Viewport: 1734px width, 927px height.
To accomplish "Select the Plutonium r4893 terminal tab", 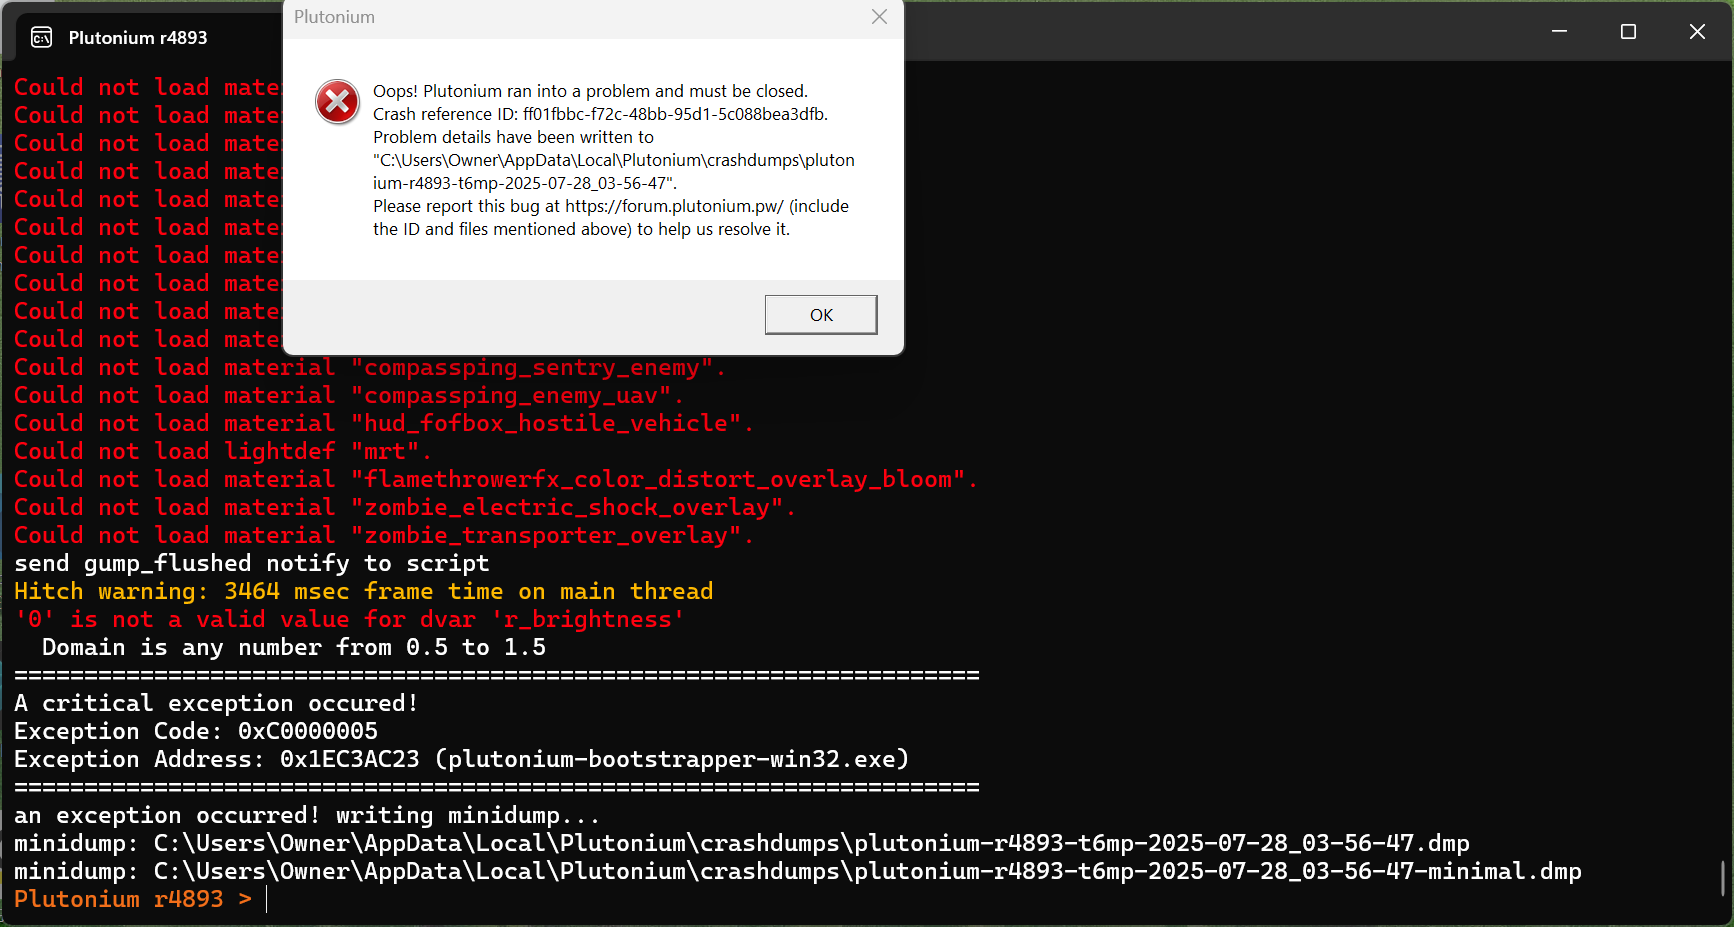I will tap(138, 38).
